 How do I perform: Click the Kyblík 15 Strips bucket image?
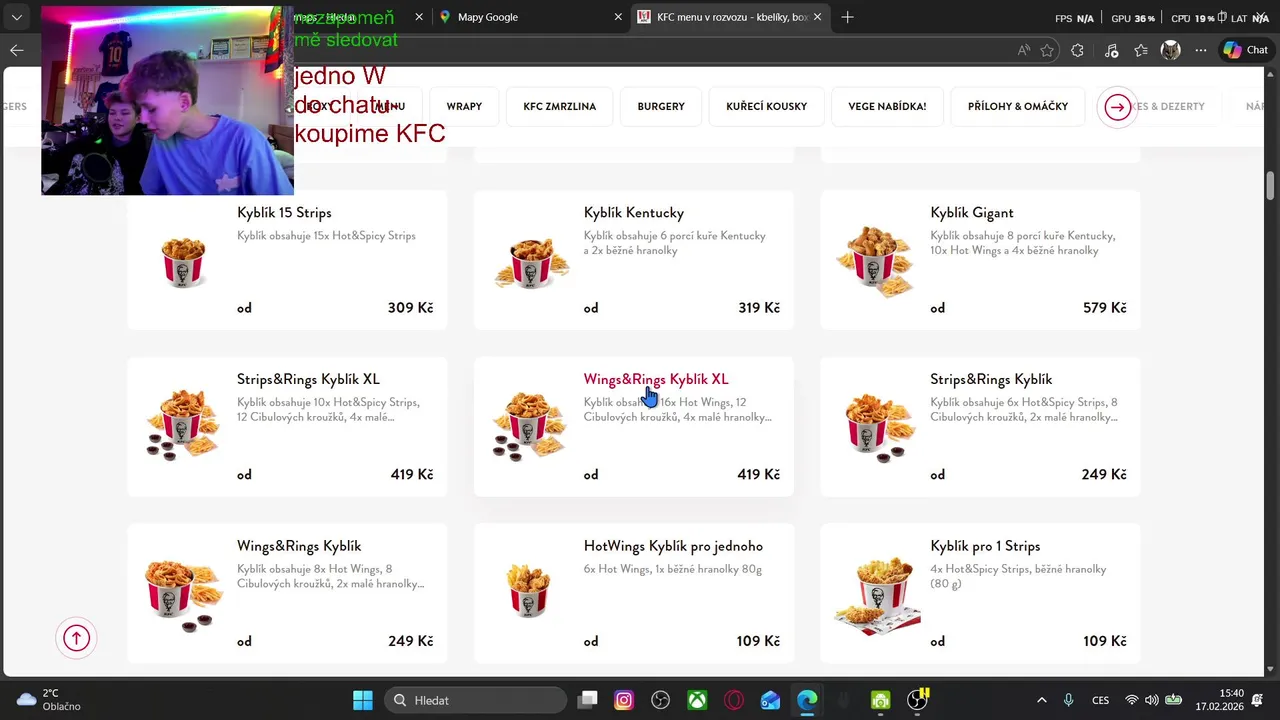pyautogui.click(x=183, y=263)
